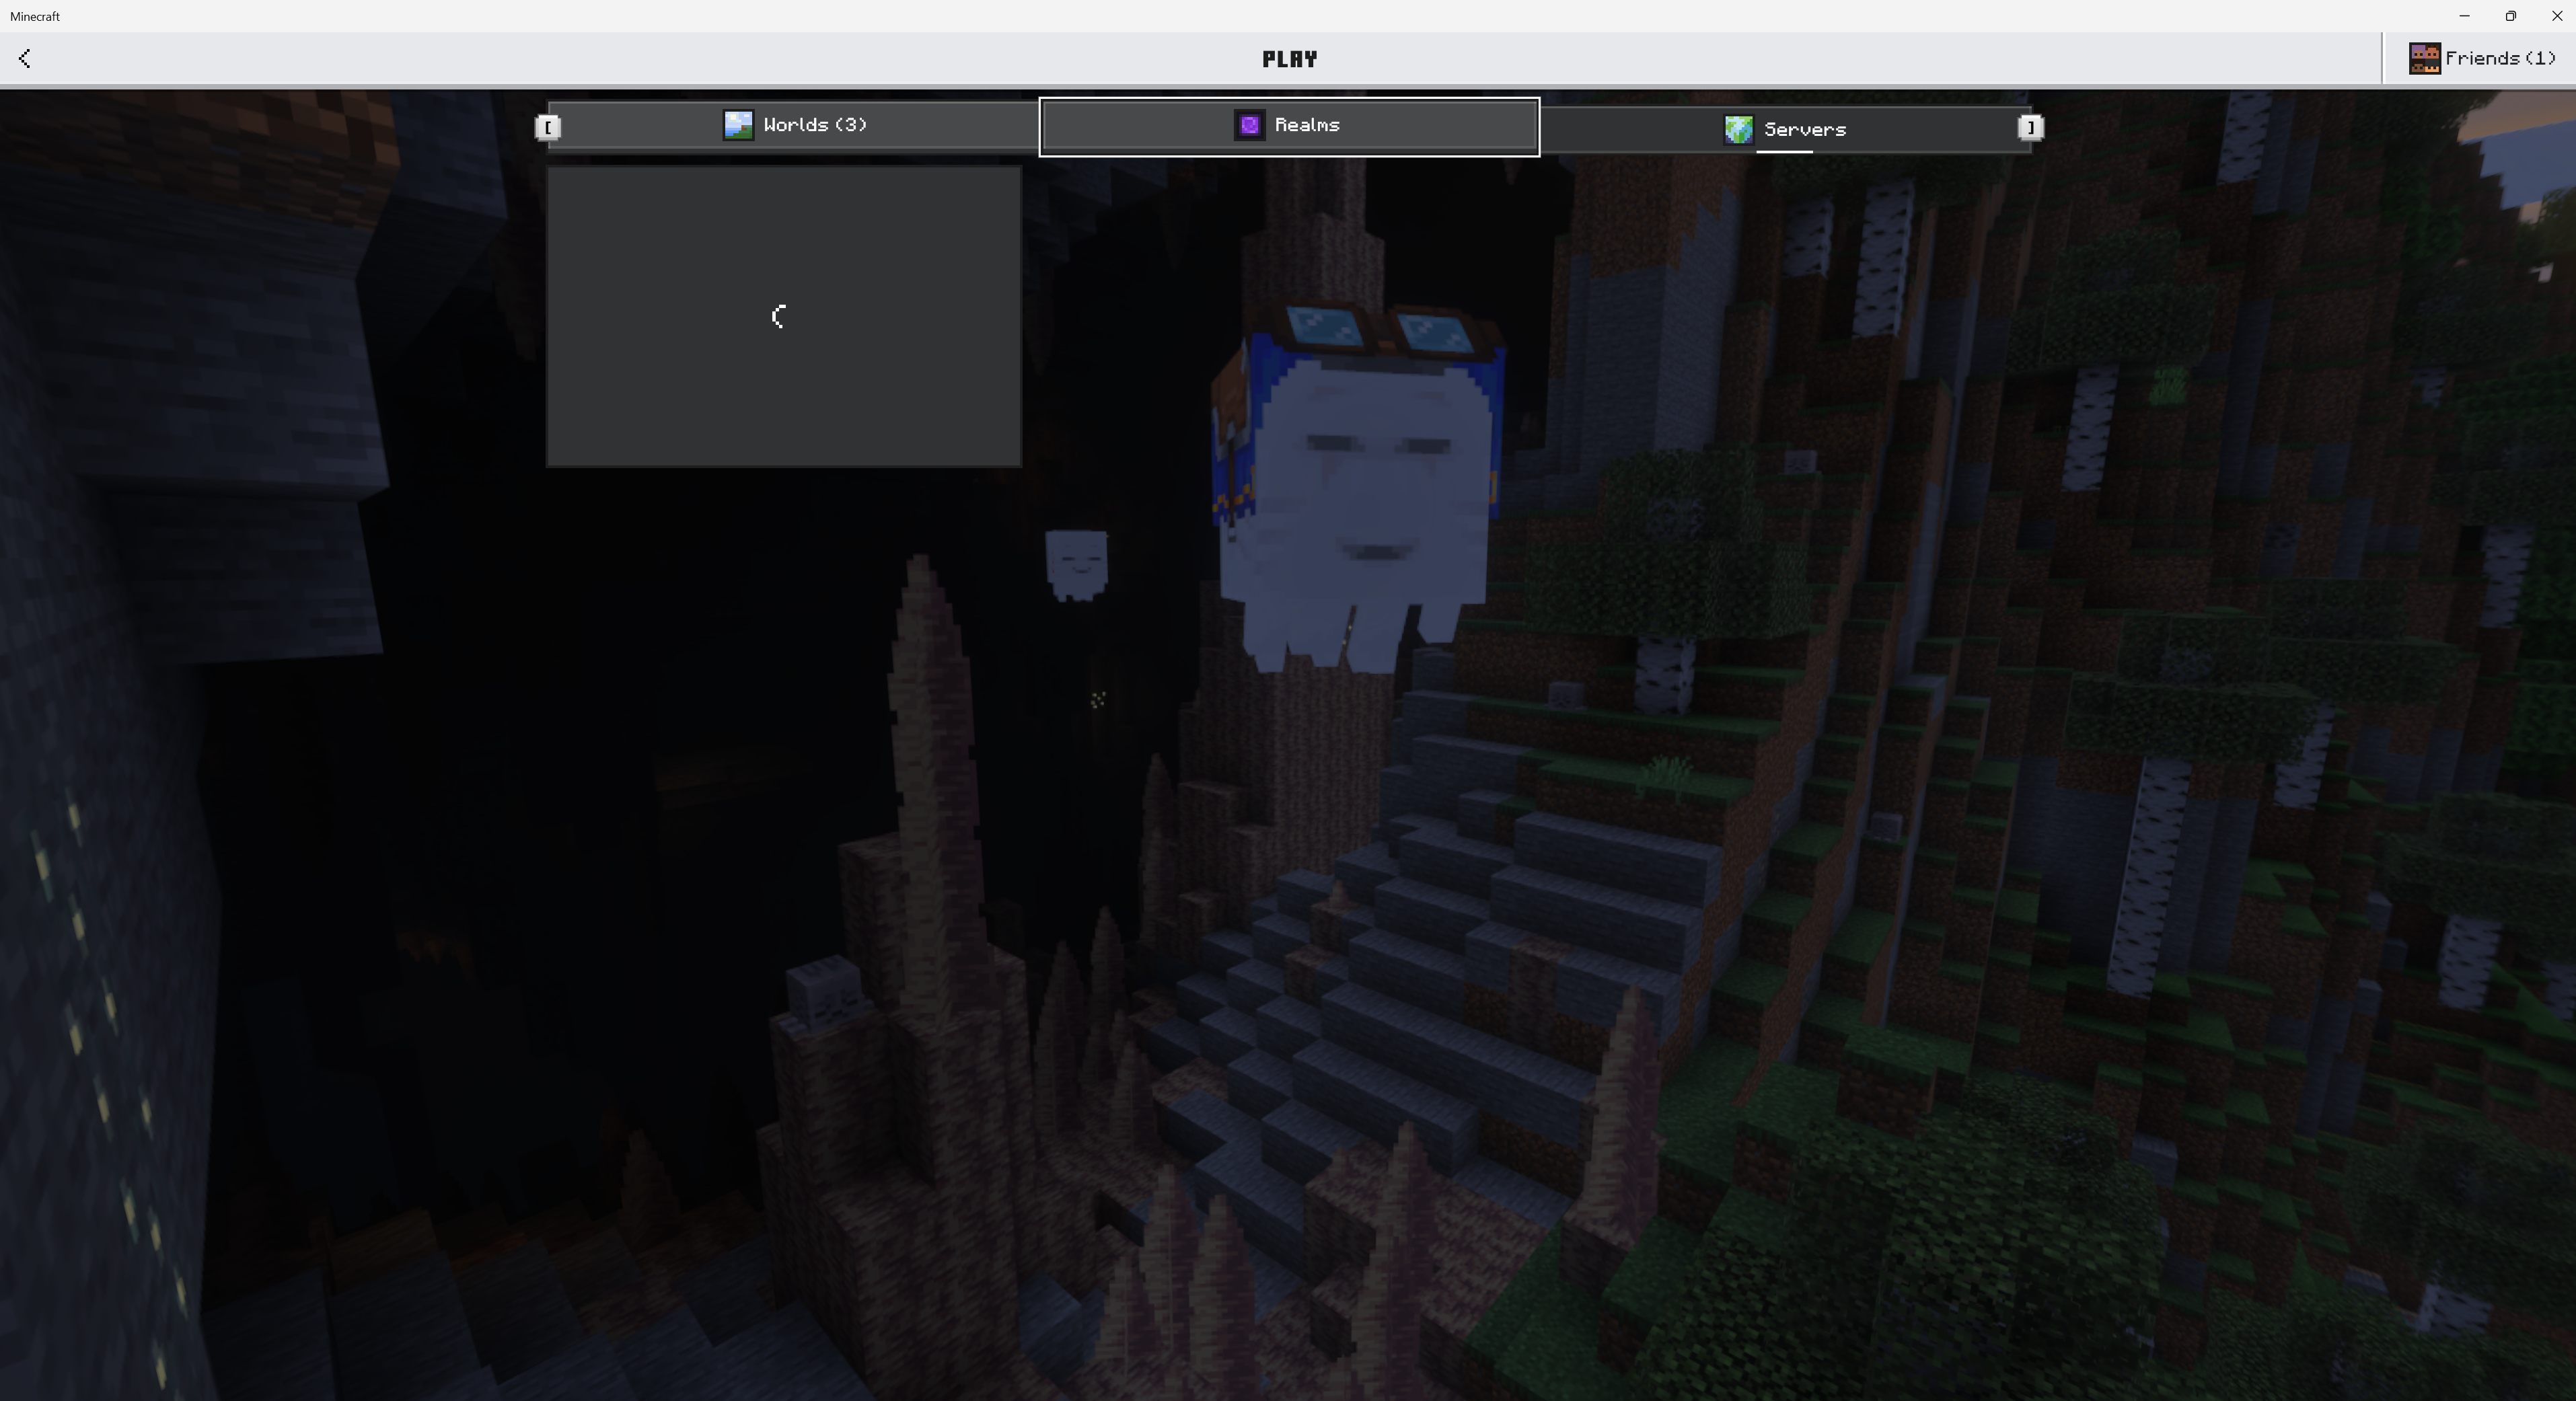Go back using the left arrow
This screenshot has width=2576, height=1401.
tap(25, 59)
